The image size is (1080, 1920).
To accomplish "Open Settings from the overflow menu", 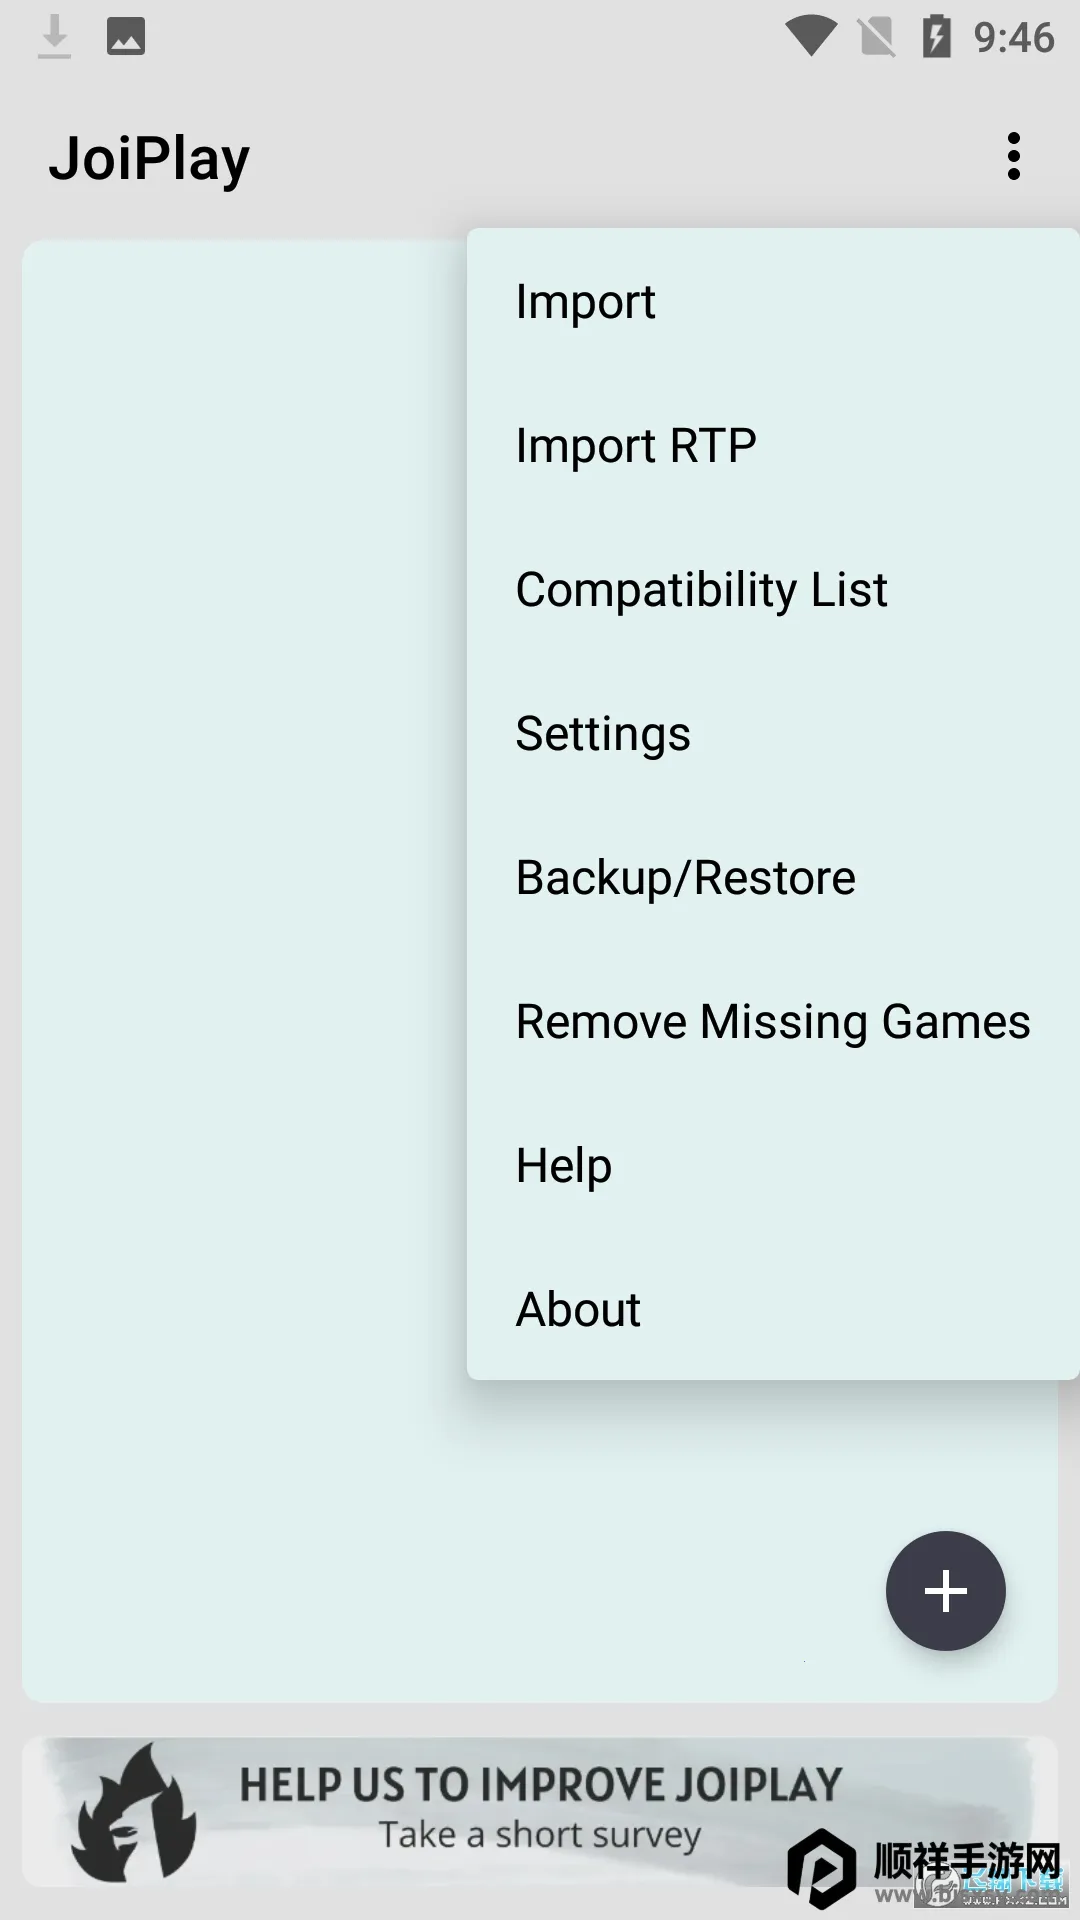I will 603,734.
